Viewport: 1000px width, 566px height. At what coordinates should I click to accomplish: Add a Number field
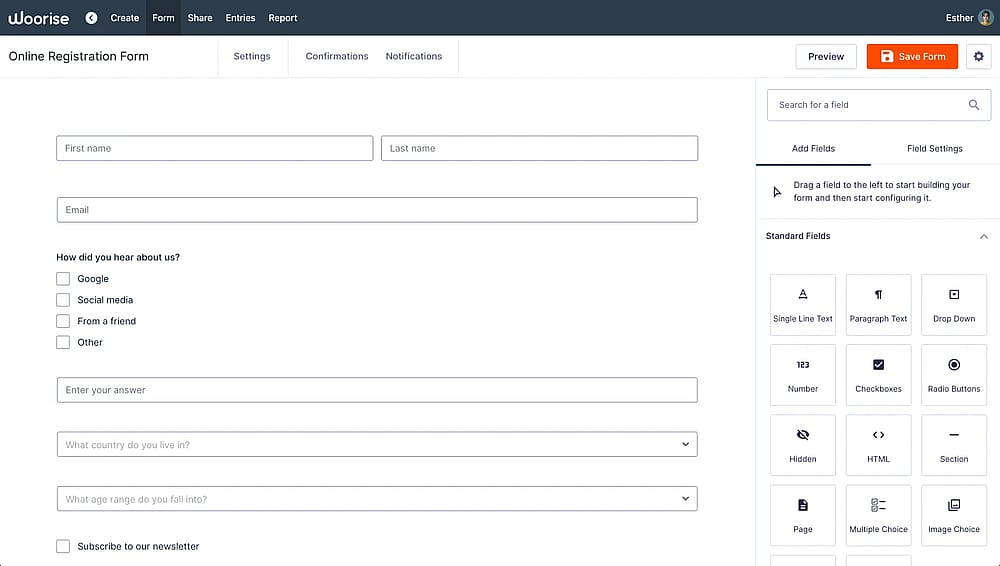(x=802, y=375)
